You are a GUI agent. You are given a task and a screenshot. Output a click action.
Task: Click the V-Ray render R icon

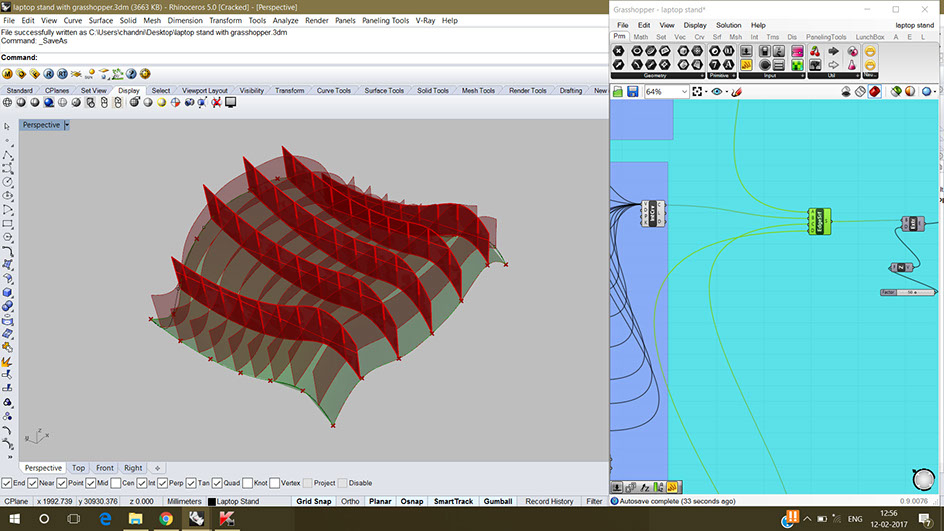pyautogui.click(x=49, y=74)
